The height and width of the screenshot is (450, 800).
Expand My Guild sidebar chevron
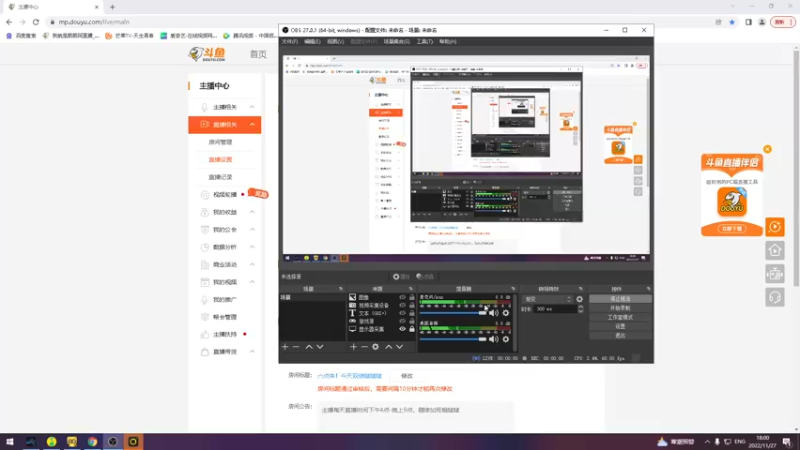(252, 230)
